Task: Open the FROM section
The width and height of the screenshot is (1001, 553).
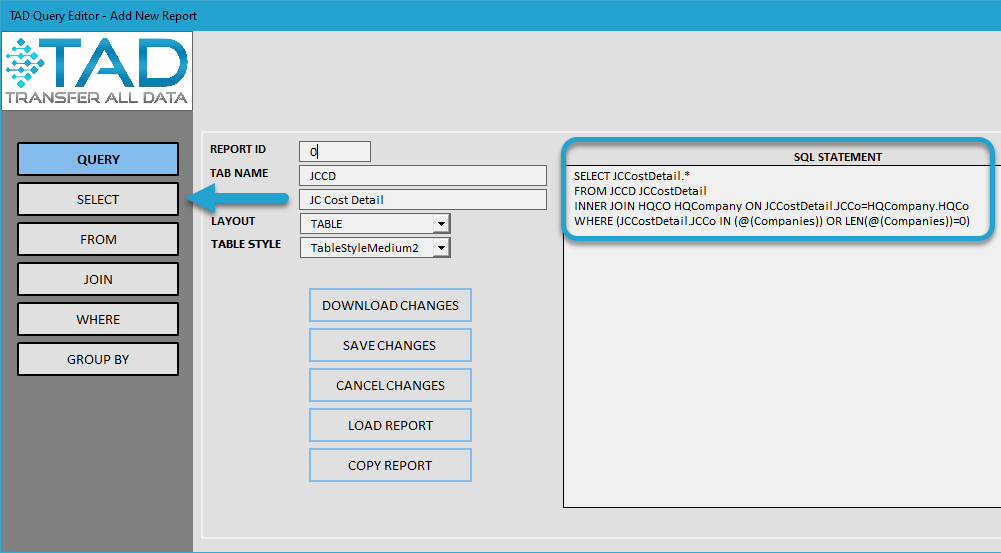Action: click(x=98, y=239)
